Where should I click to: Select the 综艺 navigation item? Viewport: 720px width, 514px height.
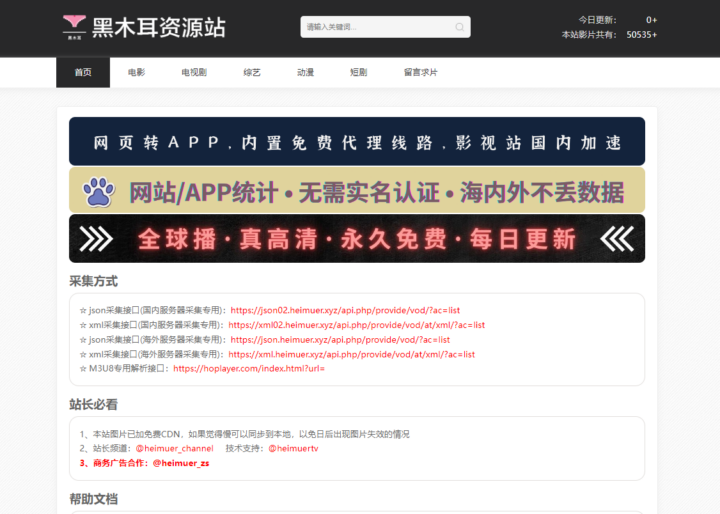click(x=252, y=72)
